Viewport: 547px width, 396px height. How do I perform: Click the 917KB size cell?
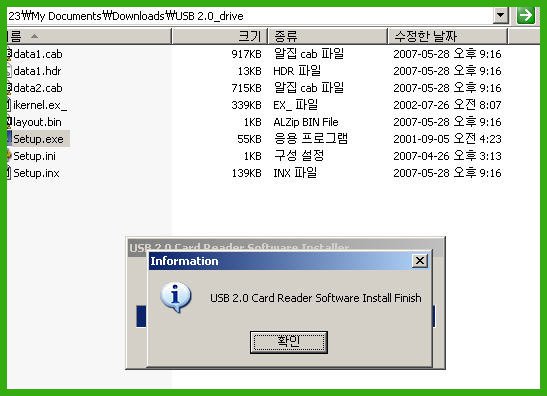point(246,54)
